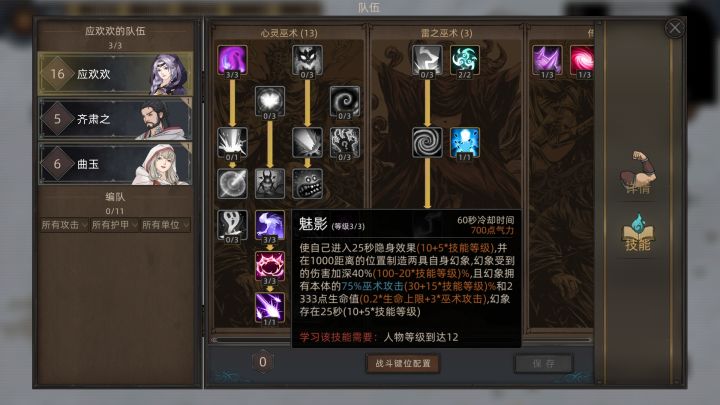This screenshot has height=405, width=720.
Task: Switch to the 技能 skills tab
Action: pos(638,233)
